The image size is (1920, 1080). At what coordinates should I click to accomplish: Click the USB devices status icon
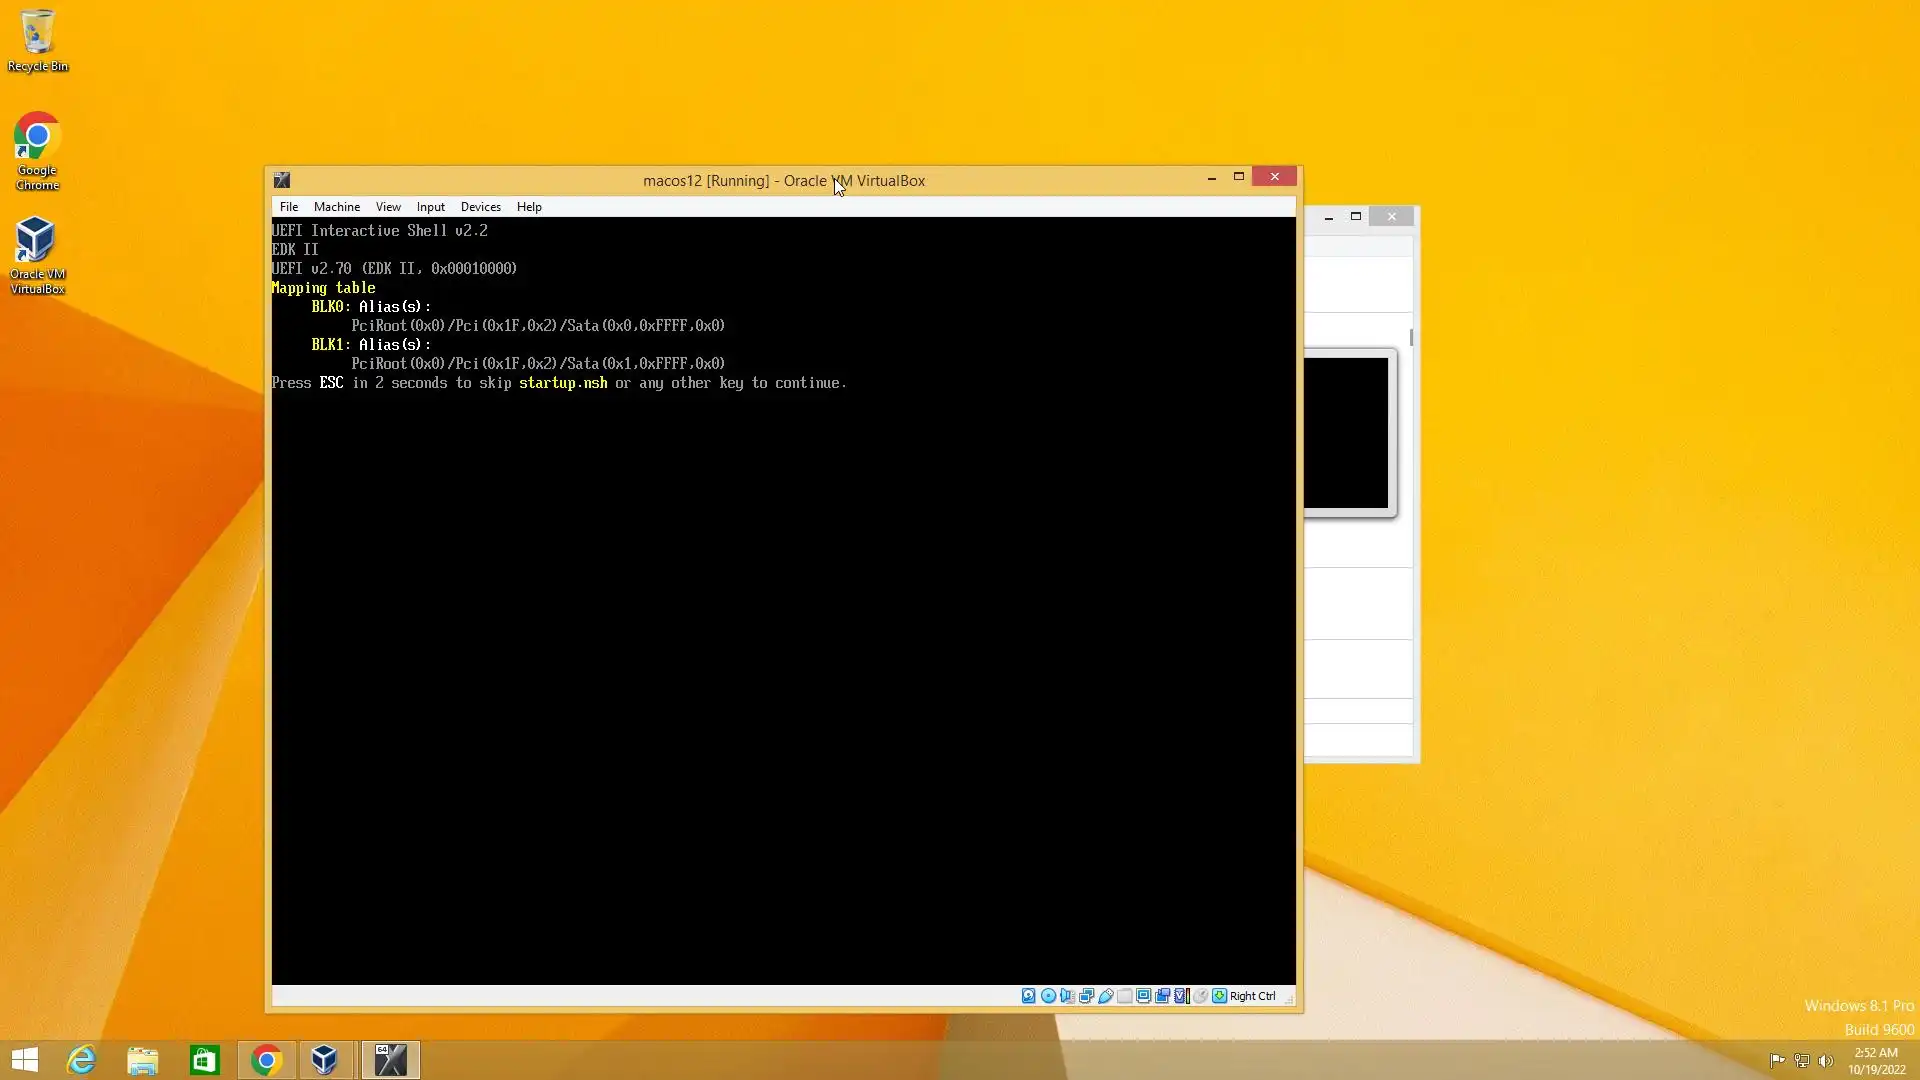tap(1105, 996)
